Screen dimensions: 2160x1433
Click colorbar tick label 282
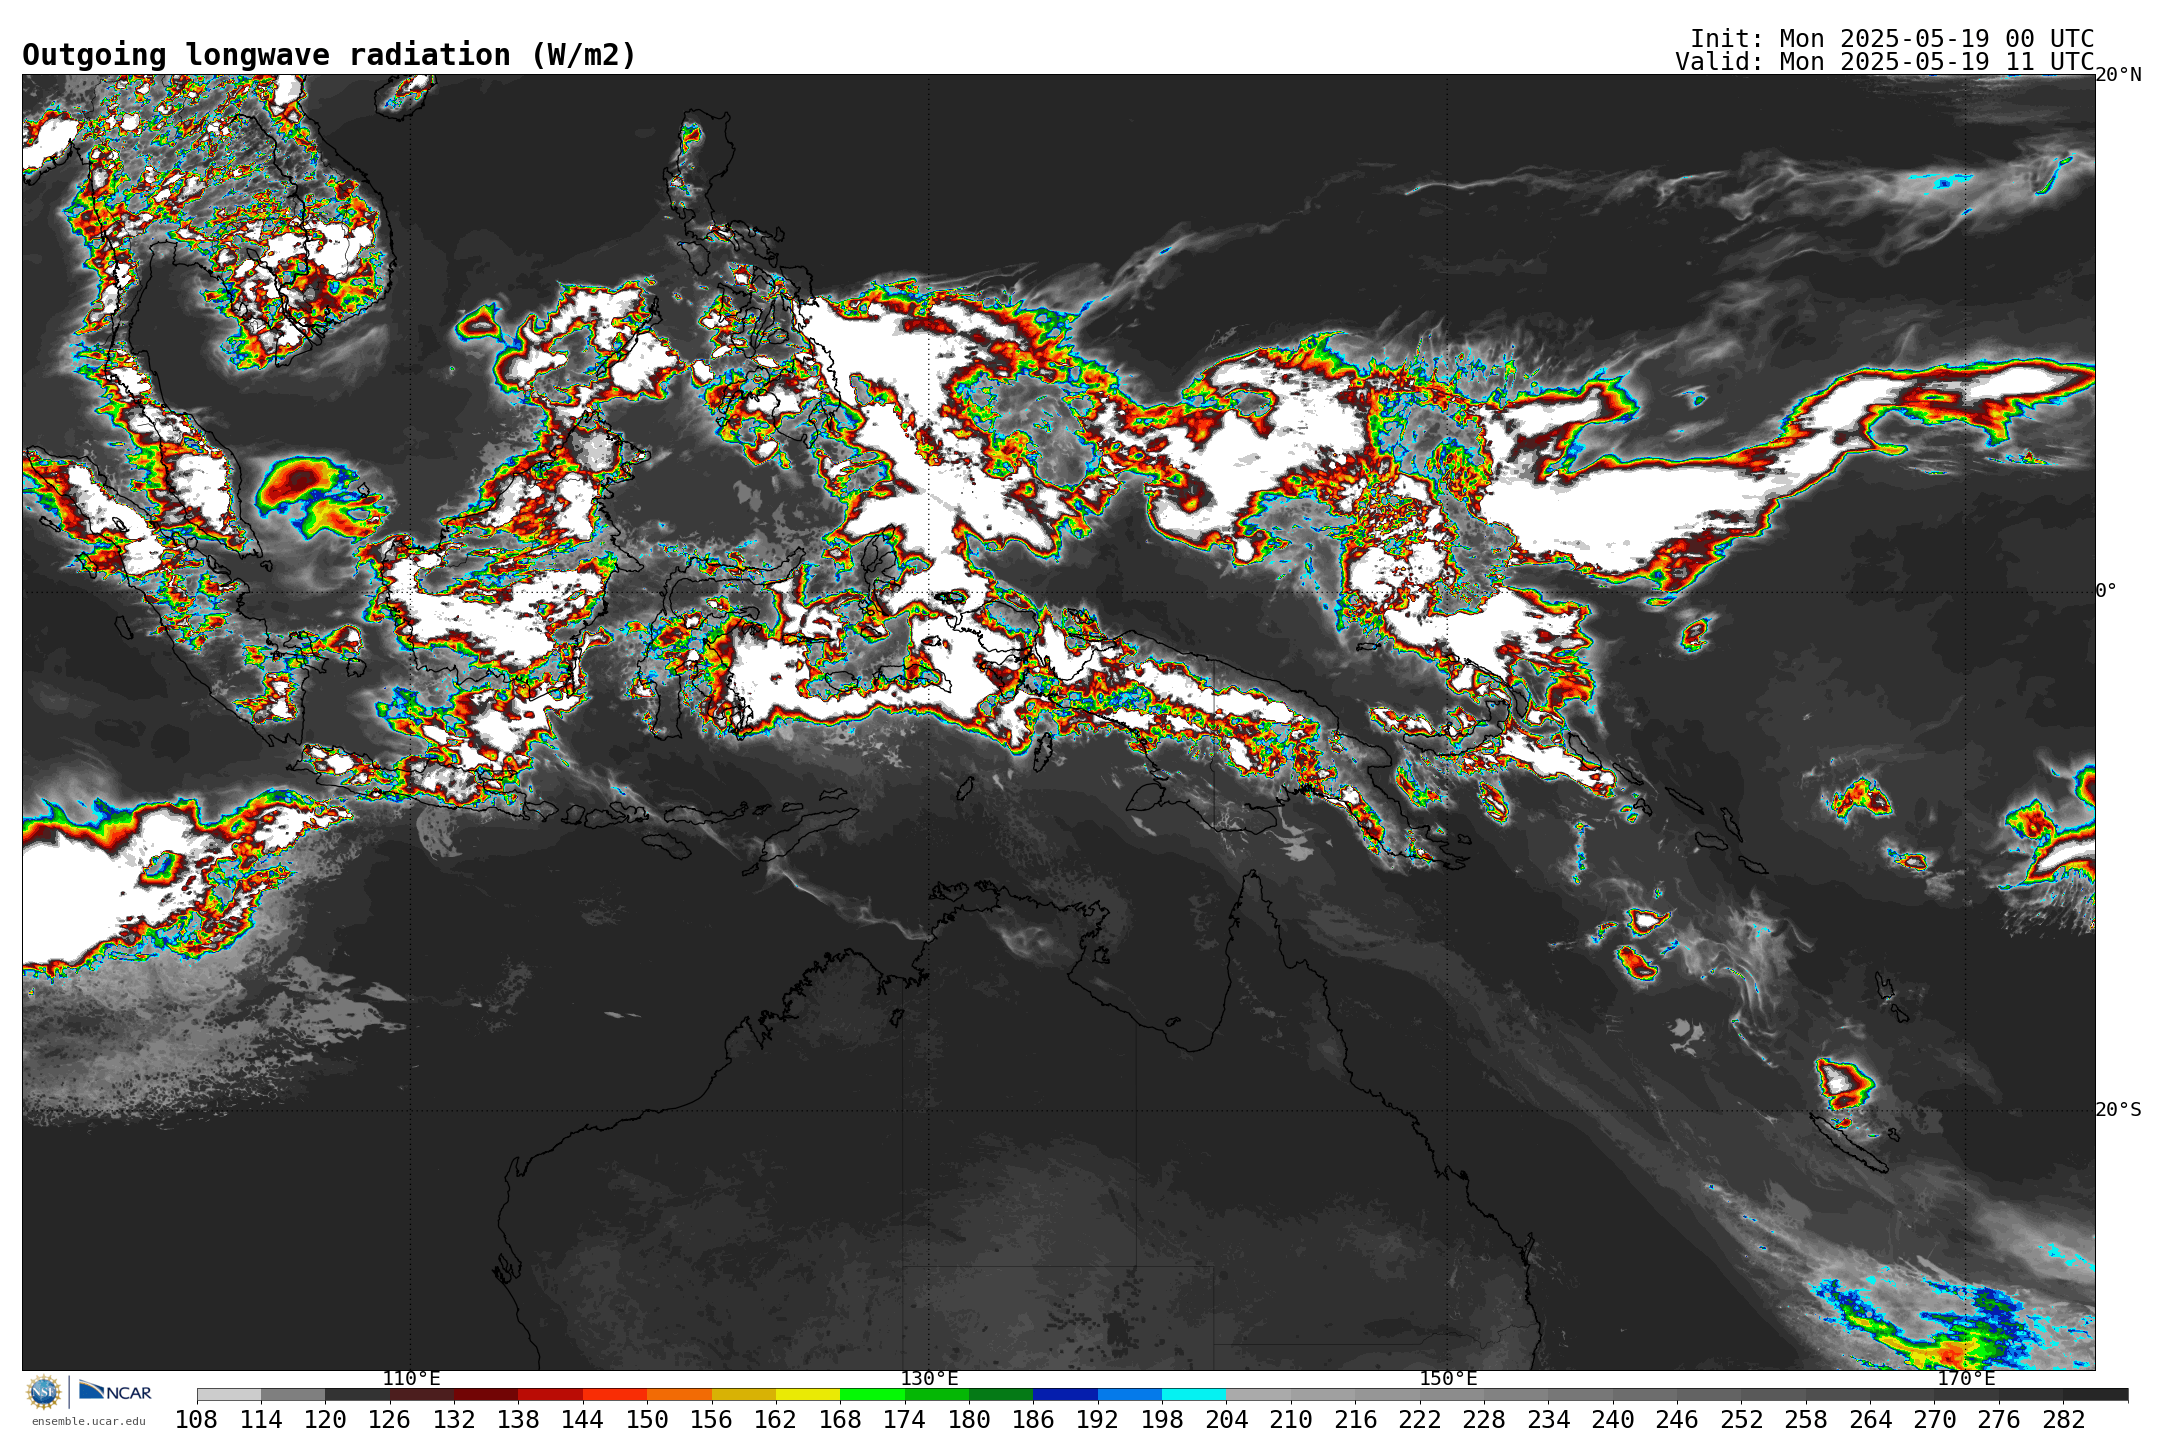2063,1420
